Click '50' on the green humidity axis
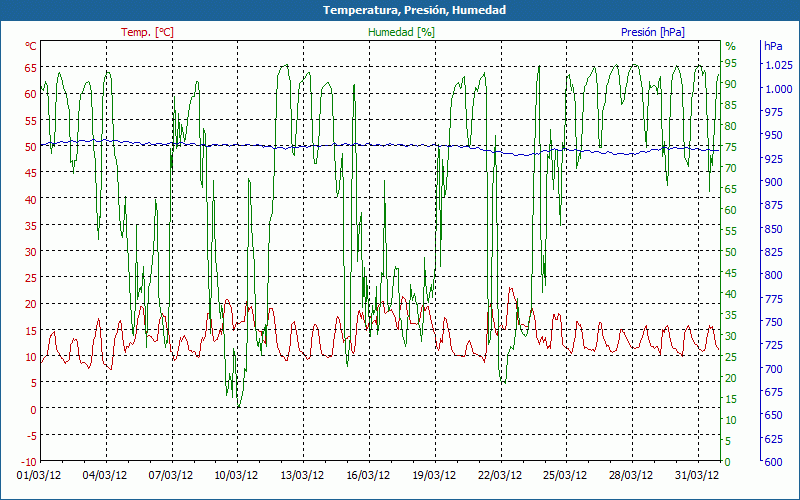The height and width of the screenshot is (500, 800). pos(731,252)
